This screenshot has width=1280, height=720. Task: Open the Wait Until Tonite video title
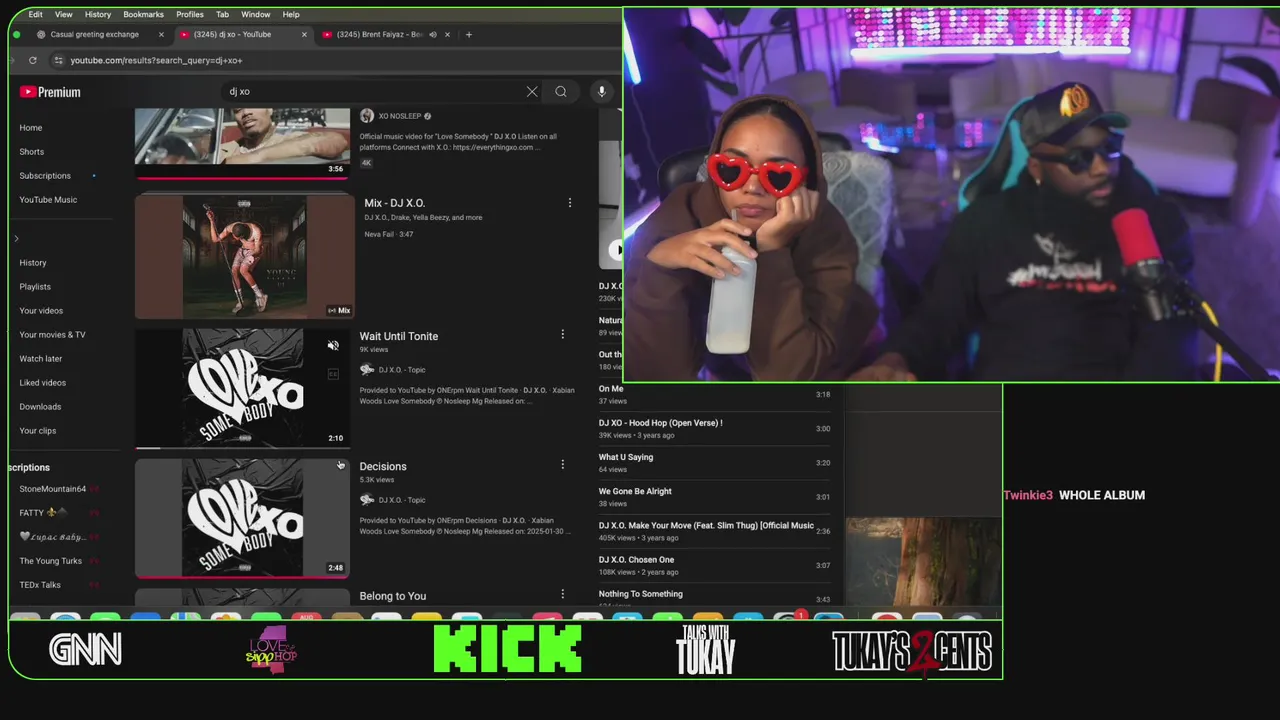(x=398, y=336)
